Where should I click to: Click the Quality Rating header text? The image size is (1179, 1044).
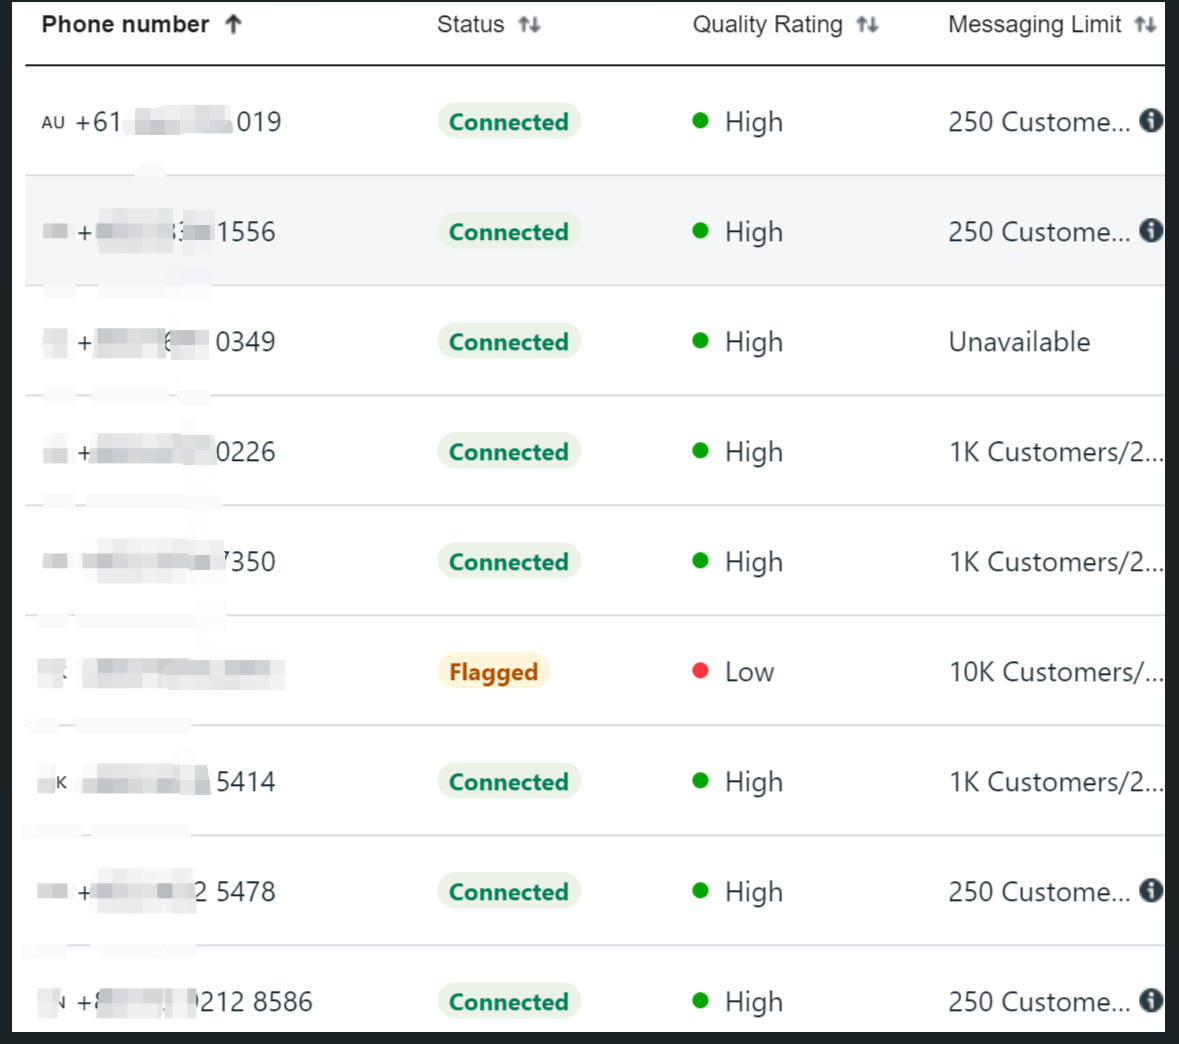pos(767,25)
